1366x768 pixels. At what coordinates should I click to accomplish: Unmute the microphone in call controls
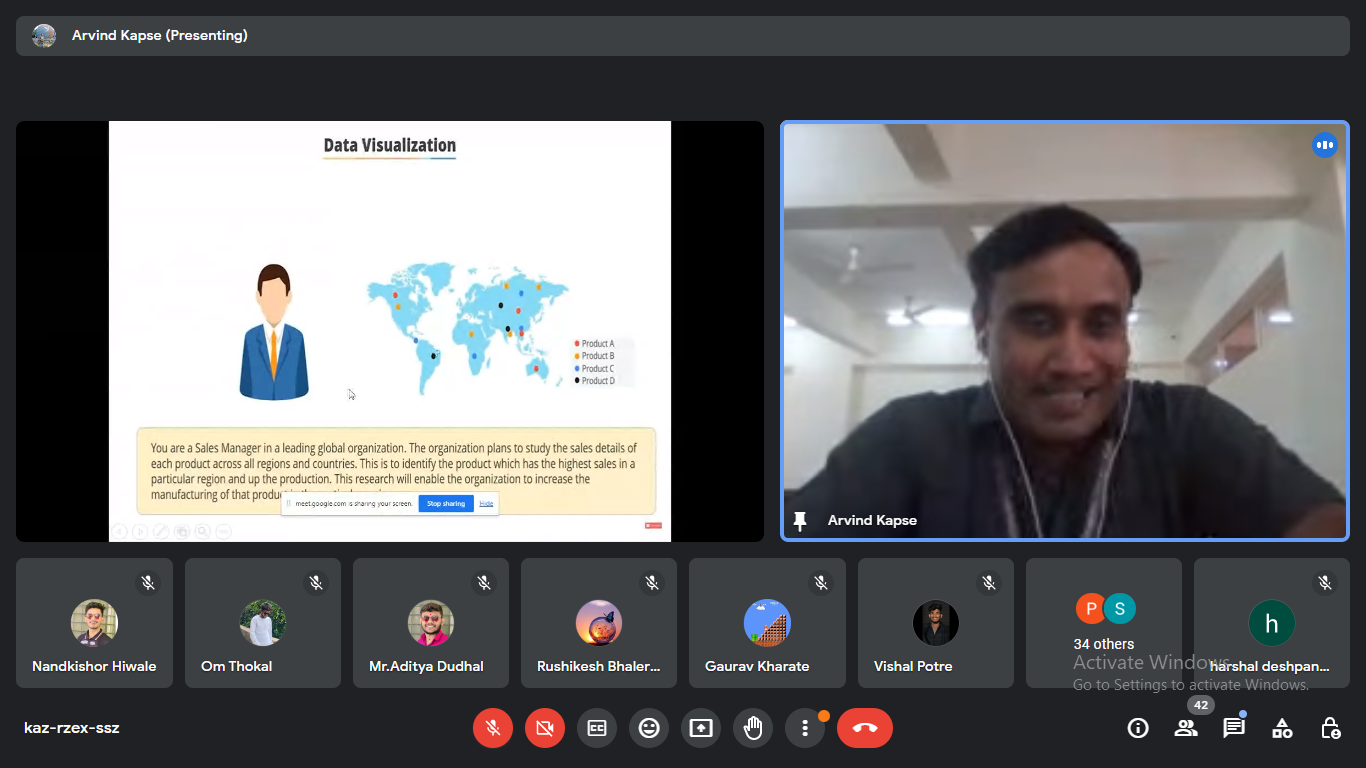tap(493, 728)
